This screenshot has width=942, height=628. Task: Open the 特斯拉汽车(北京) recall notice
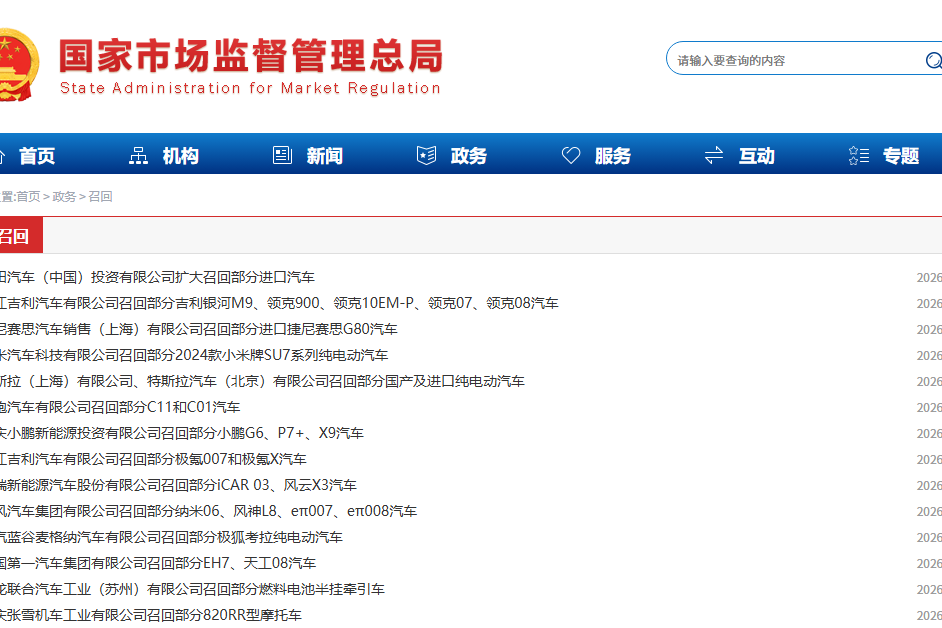[263, 381]
